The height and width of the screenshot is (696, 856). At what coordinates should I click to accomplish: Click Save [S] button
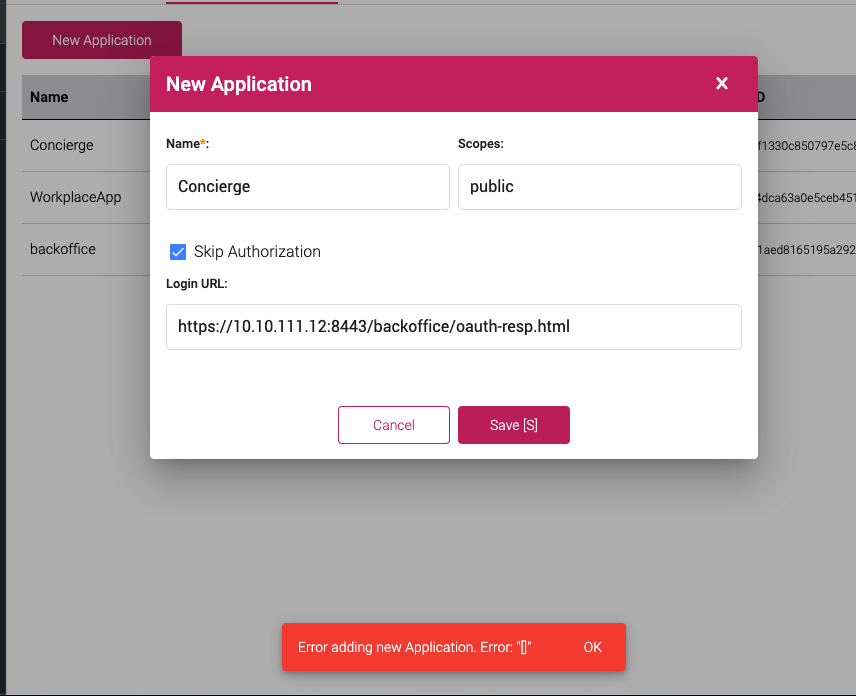click(x=514, y=425)
